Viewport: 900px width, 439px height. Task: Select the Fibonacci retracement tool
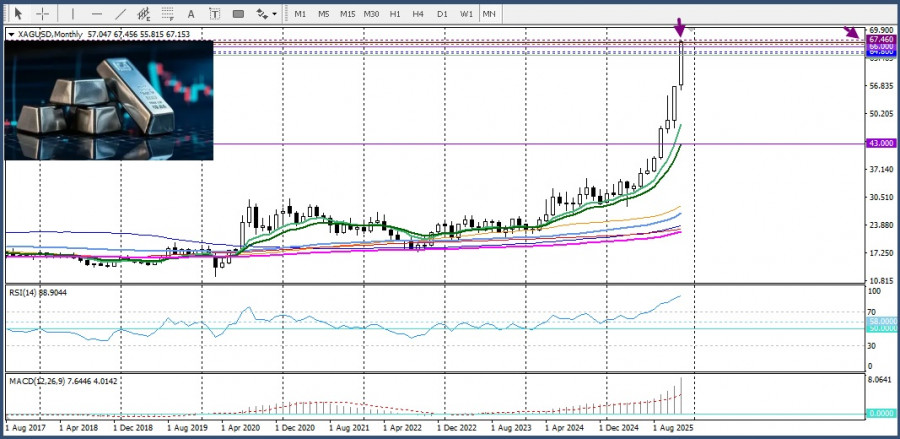click(167, 14)
